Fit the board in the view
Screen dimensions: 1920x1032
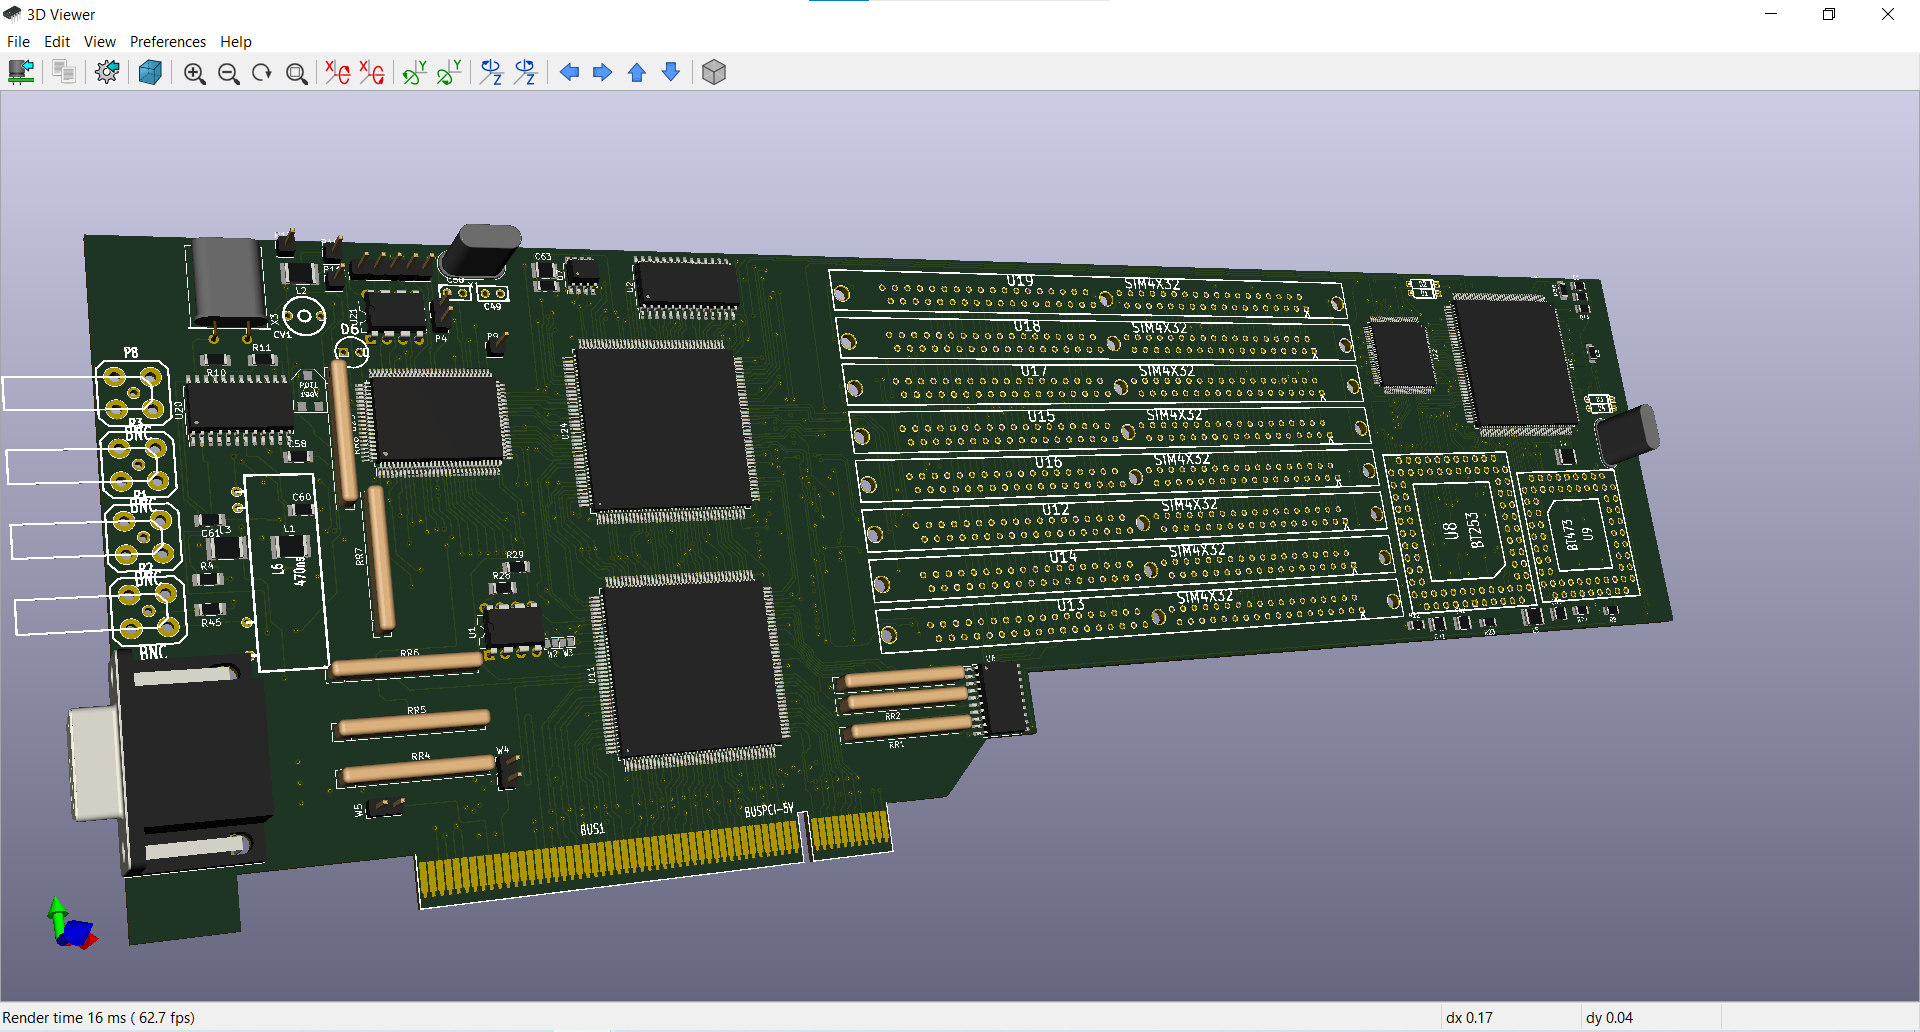[296, 73]
